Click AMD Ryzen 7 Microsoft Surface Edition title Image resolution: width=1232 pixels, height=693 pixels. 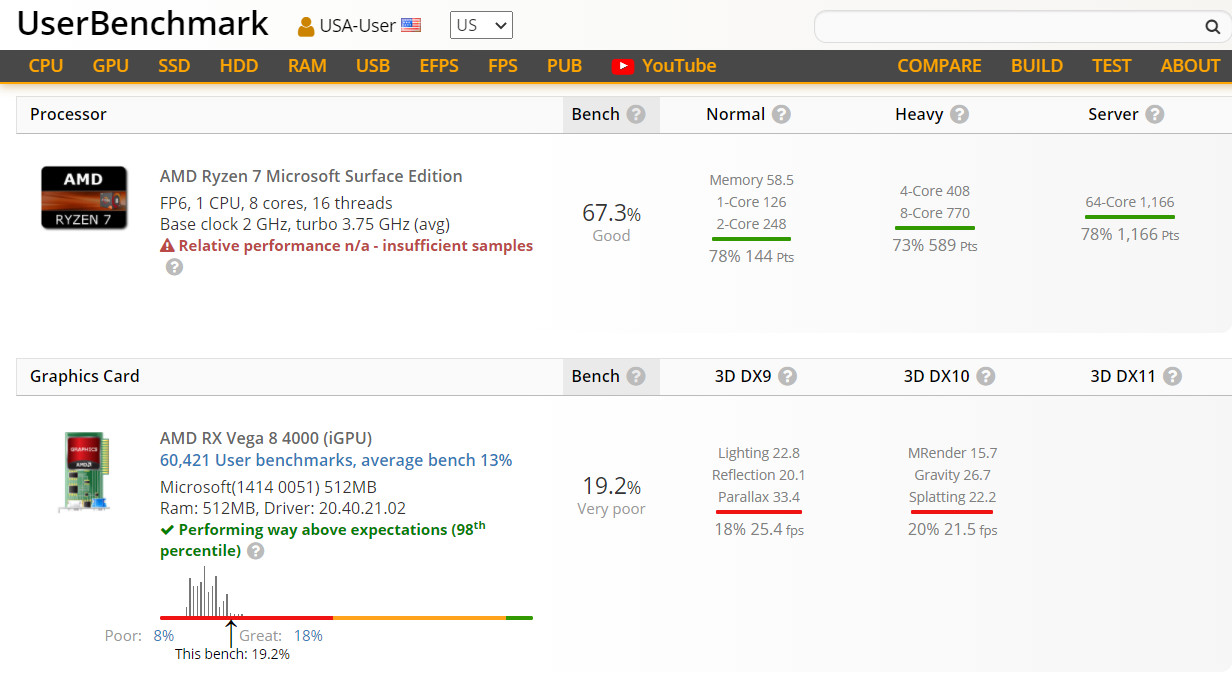(311, 176)
